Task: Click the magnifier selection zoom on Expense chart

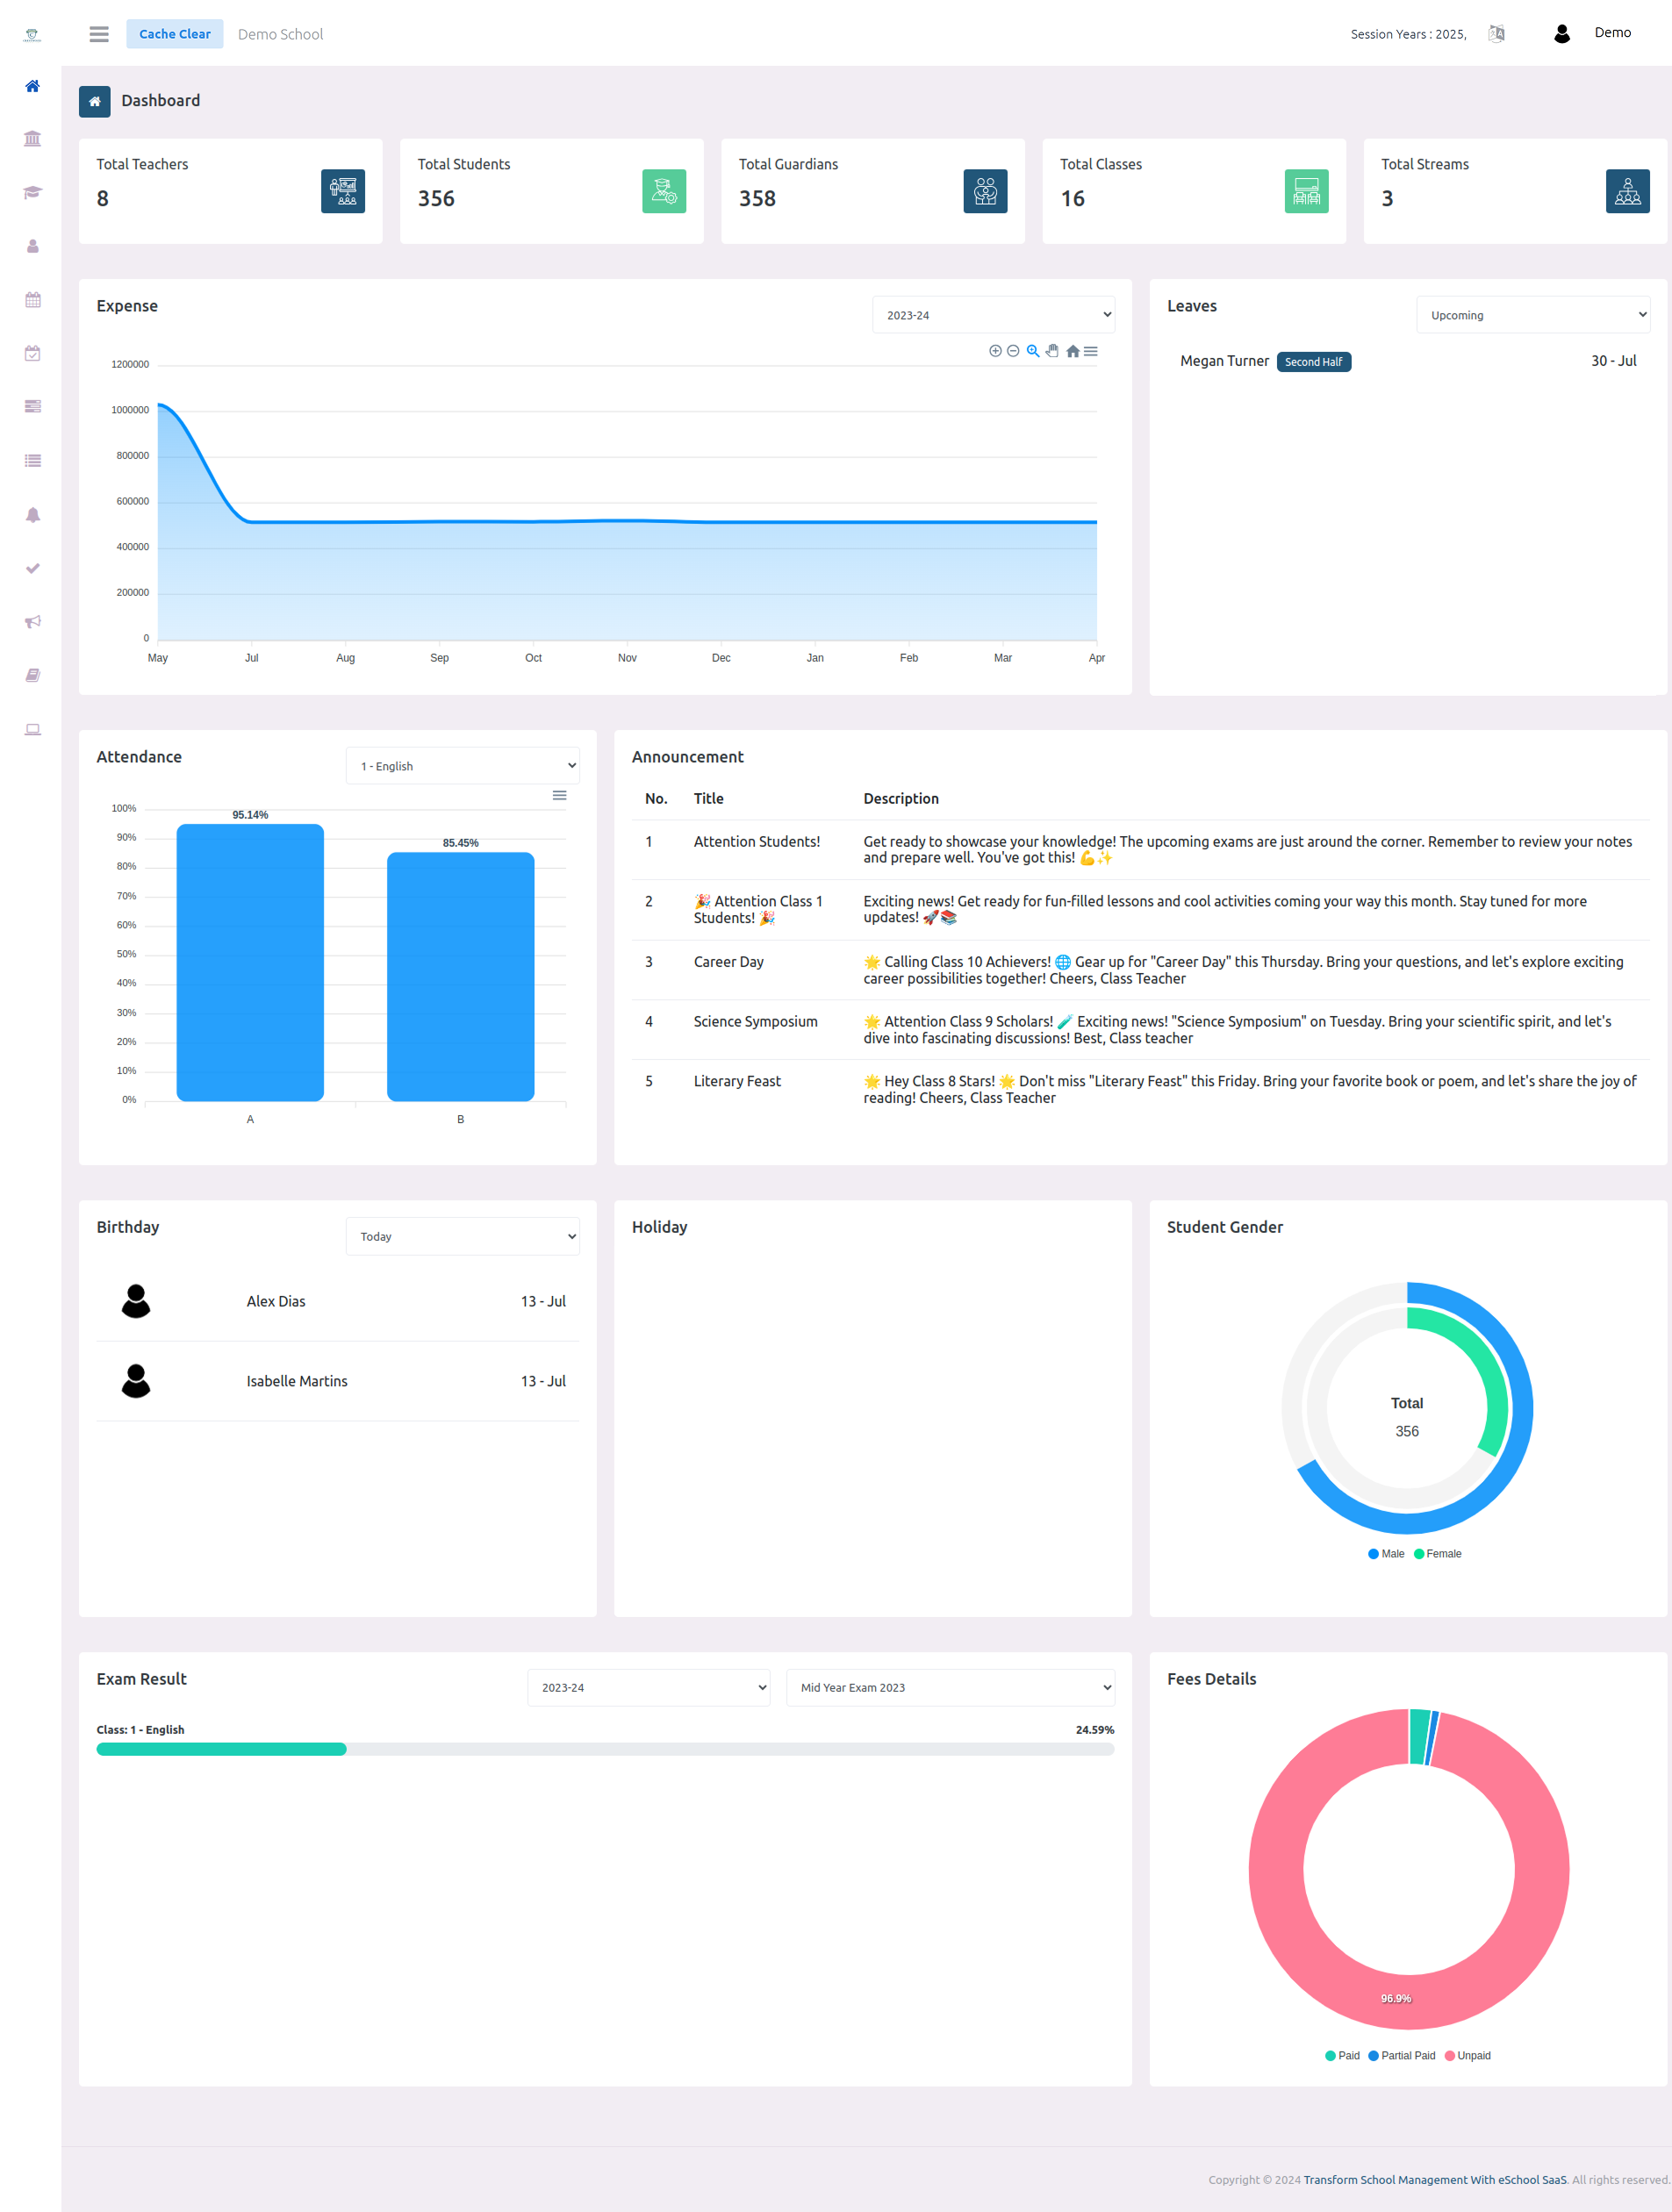Action: [1033, 351]
